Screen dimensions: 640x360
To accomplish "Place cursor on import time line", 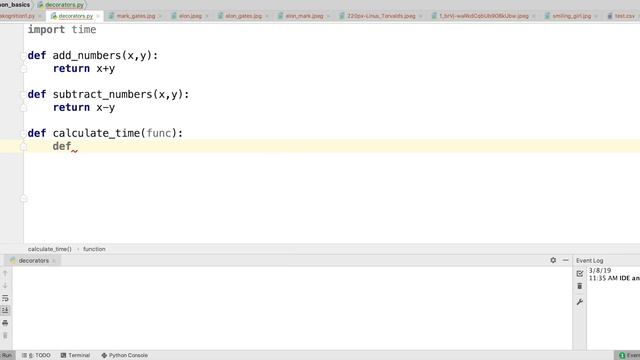I will 62,30.
